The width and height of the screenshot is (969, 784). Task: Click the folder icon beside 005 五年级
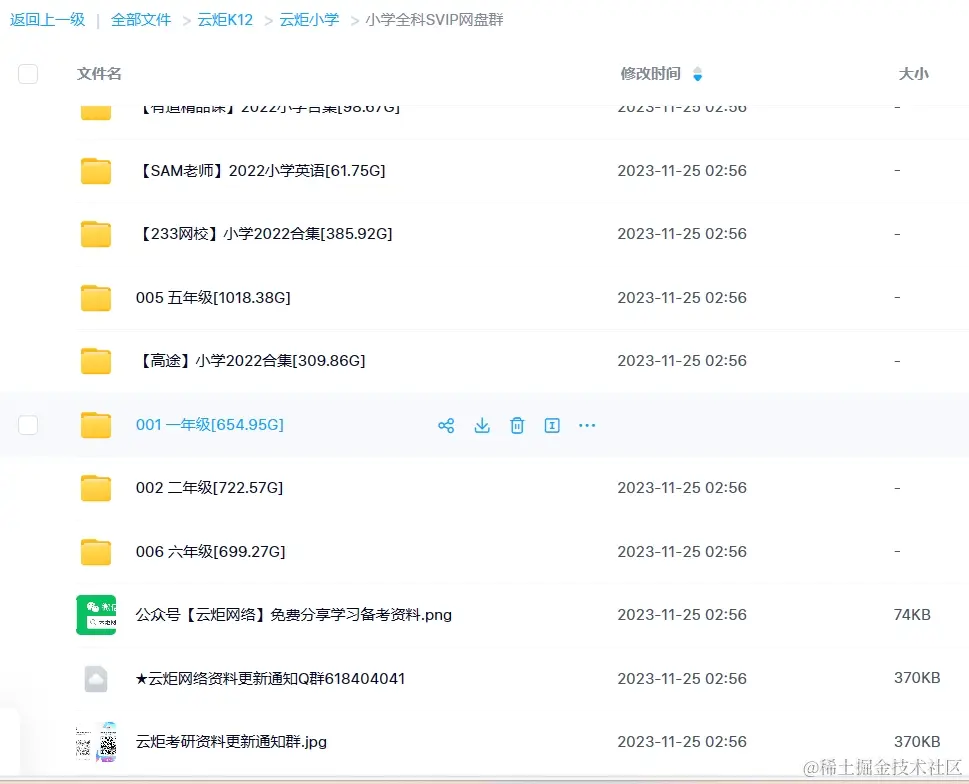click(95, 297)
